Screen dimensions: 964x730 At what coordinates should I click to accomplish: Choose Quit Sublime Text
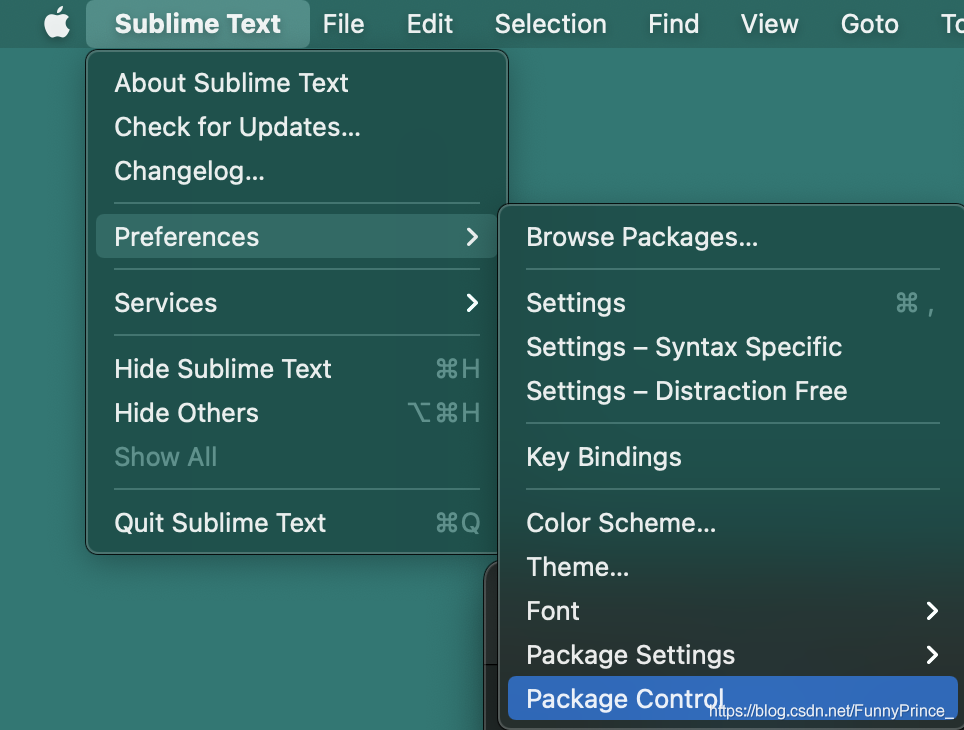pos(297,523)
